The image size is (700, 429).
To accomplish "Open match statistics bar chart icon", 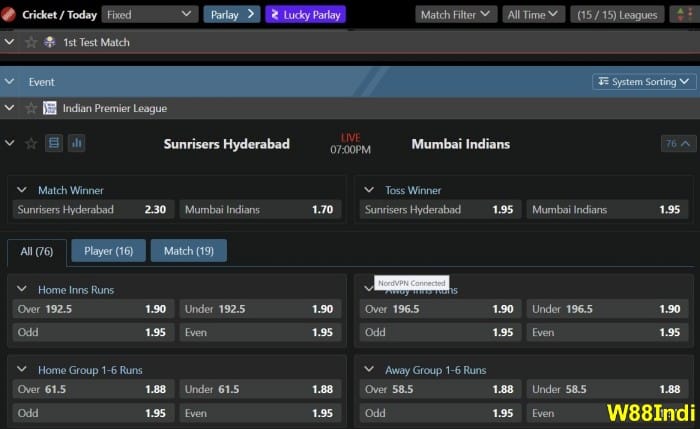I will coord(76,144).
